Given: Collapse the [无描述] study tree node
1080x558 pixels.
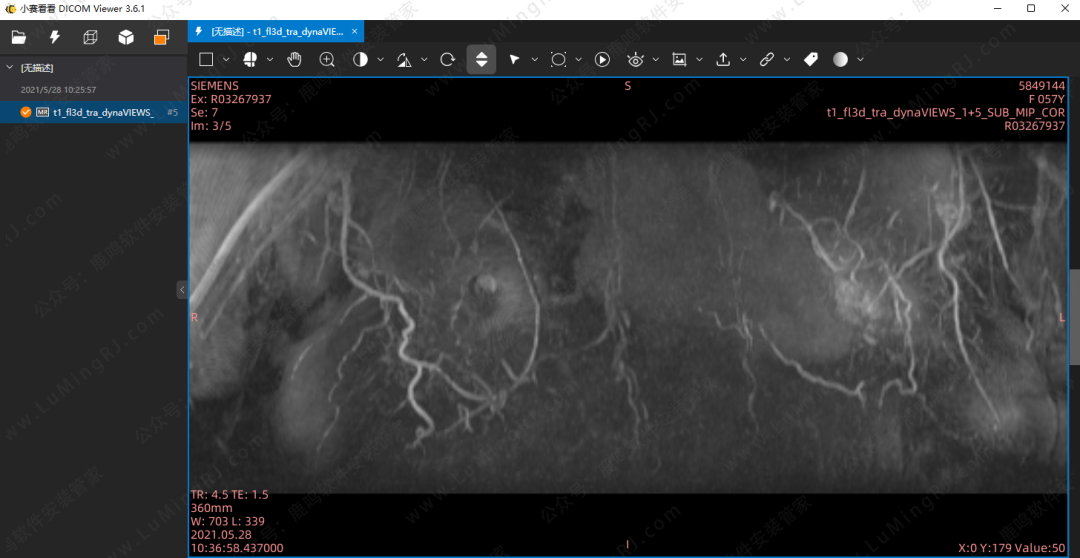Looking at the screenshot, I should point(10,68).
